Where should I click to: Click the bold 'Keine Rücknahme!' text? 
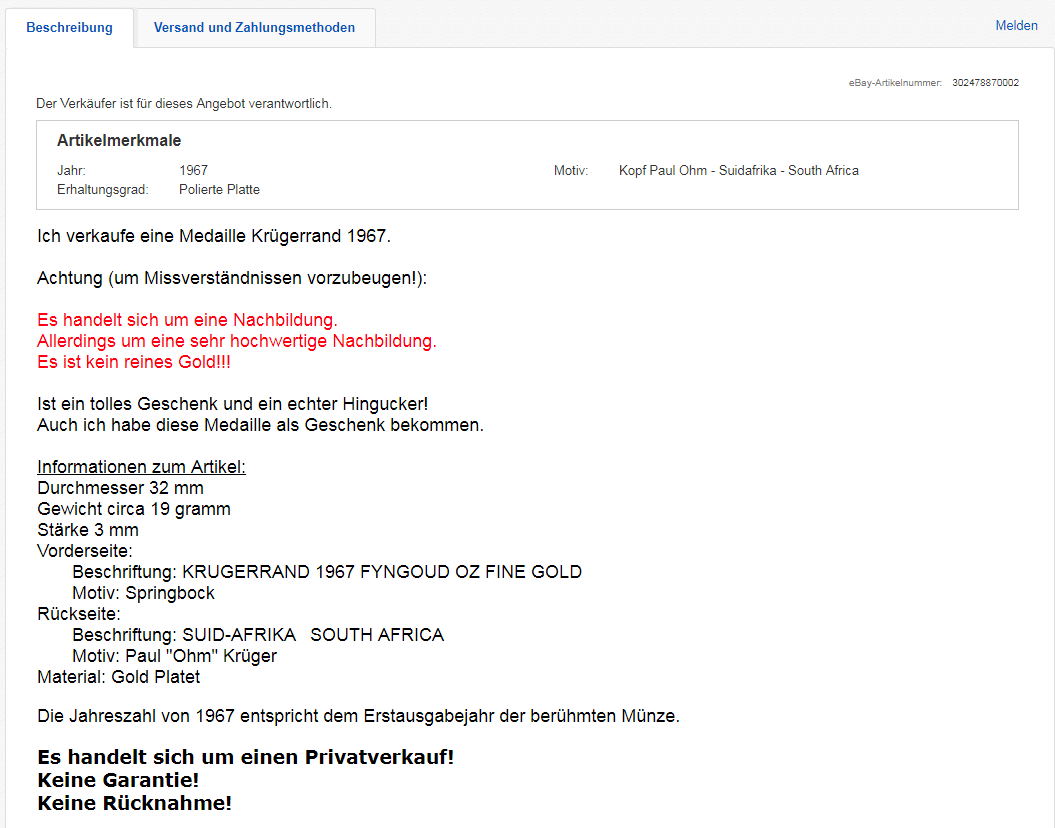(x=135, y=803)
